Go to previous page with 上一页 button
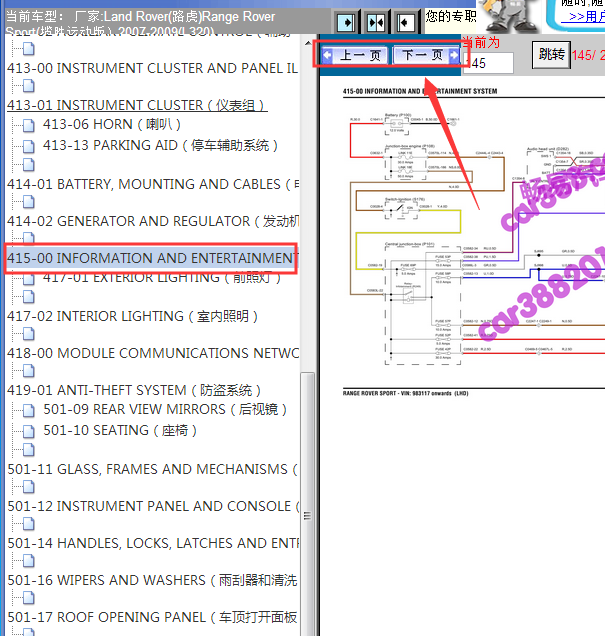605x636 pixels. [355, 55]
